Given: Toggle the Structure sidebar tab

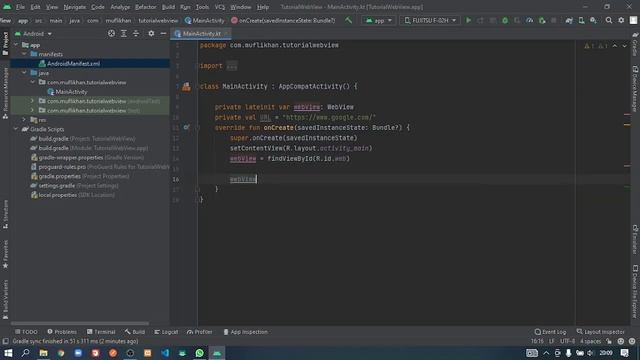Looking at the screenshot, I should [5, 214].
